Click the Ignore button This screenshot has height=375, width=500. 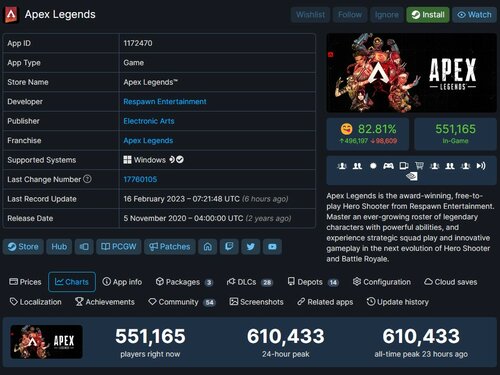pos(387,15)
